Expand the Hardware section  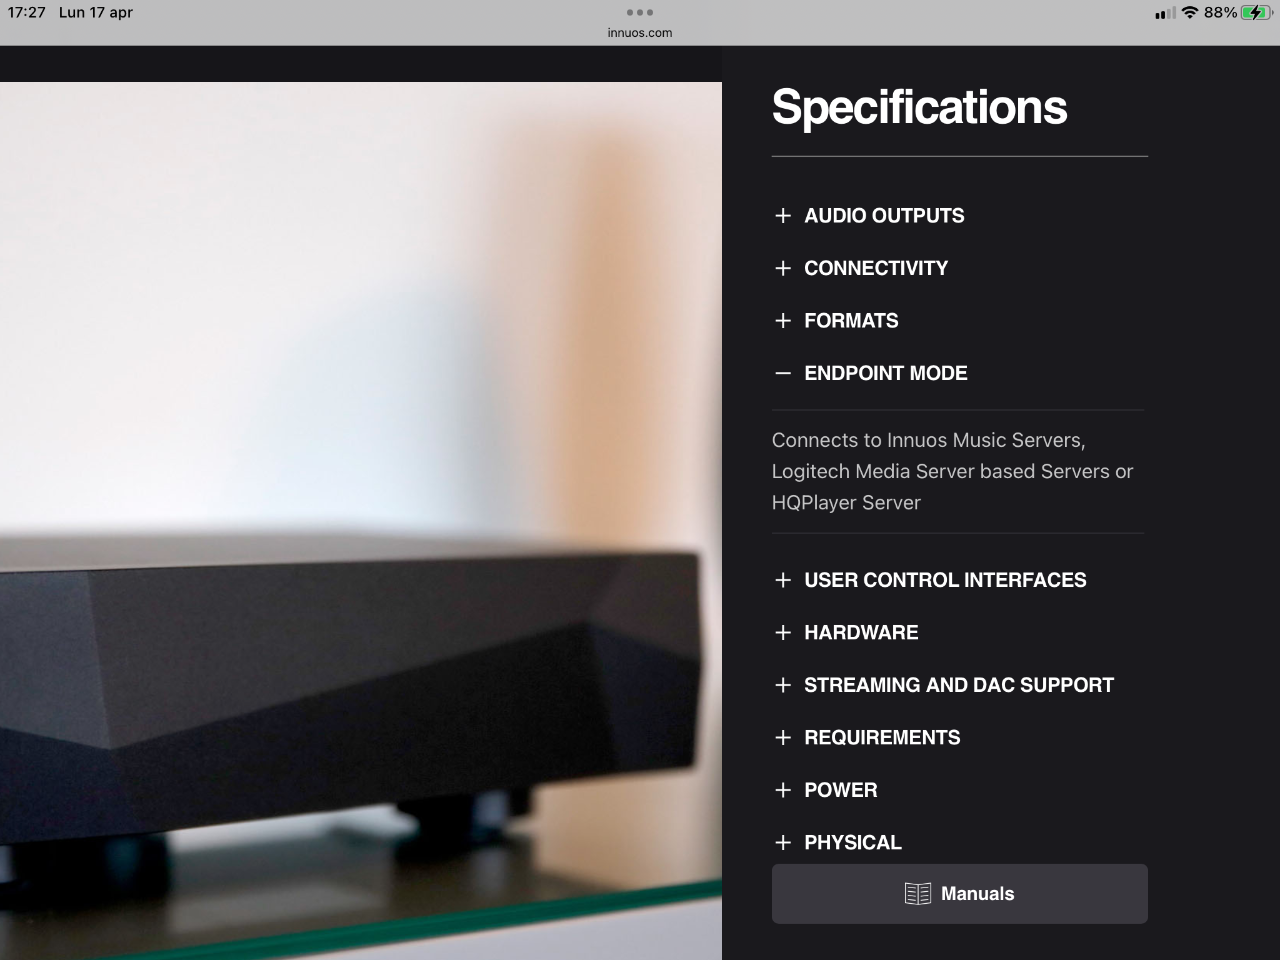coord(861,633)
